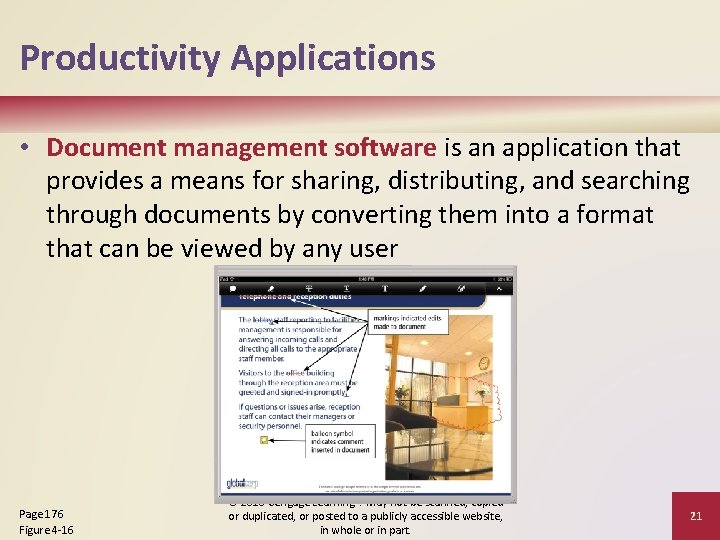
Task: Open the yellow comment balloon in document
Action: click(264, 440)
